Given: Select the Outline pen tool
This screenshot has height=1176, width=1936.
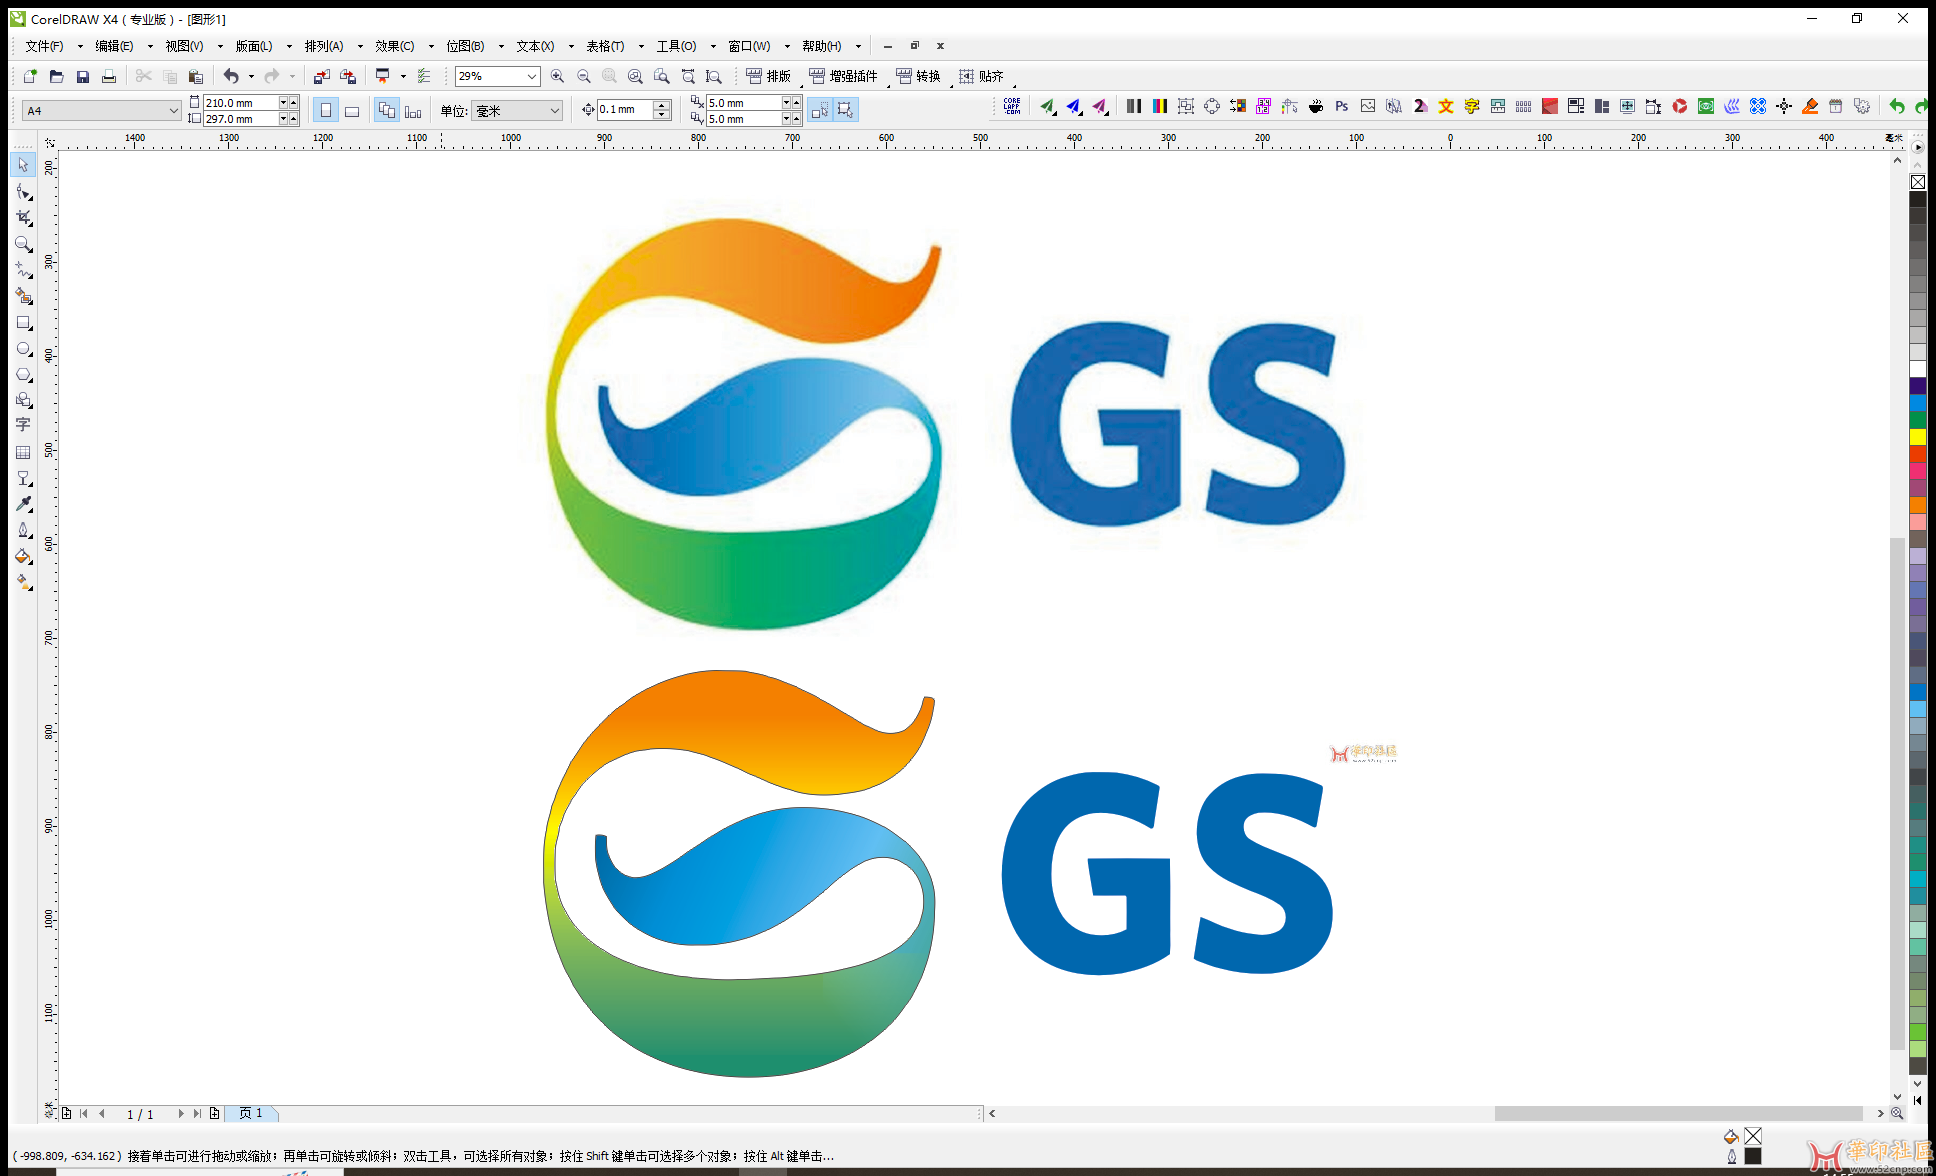Looking at the screenshot, I should tap(23, 530).
